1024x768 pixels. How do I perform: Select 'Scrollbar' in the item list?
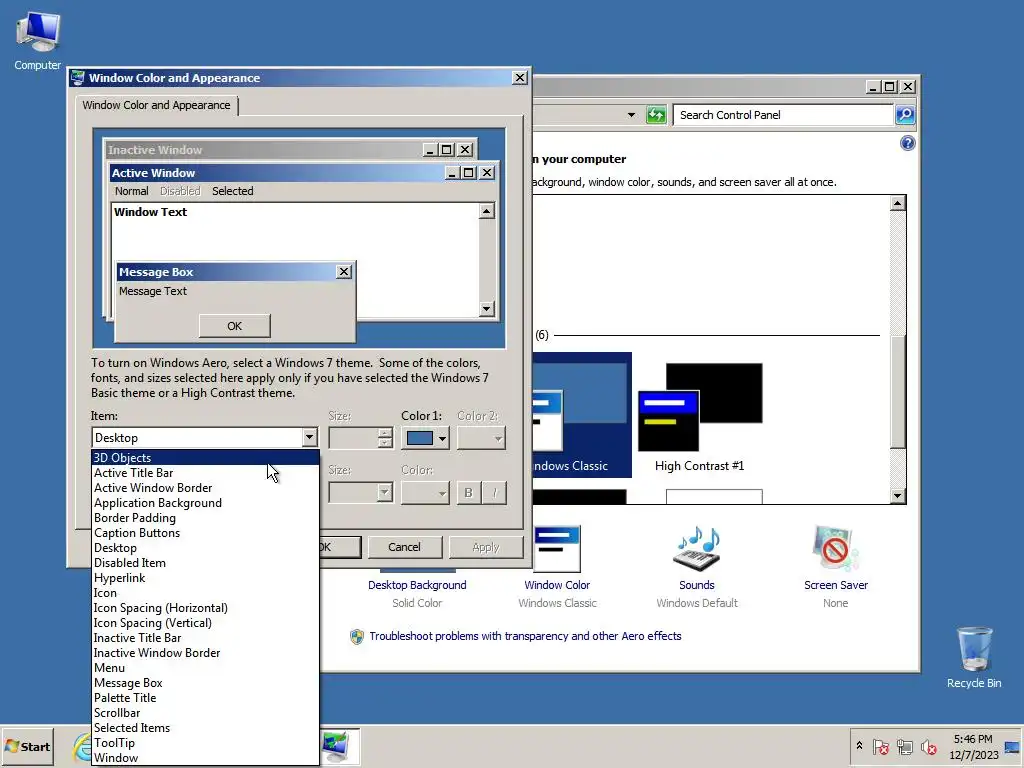(x=205, y=713)
